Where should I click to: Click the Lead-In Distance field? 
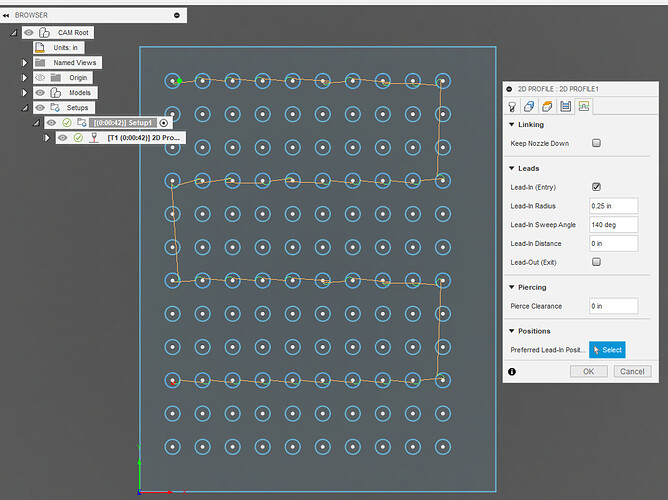tap(613, 243)
